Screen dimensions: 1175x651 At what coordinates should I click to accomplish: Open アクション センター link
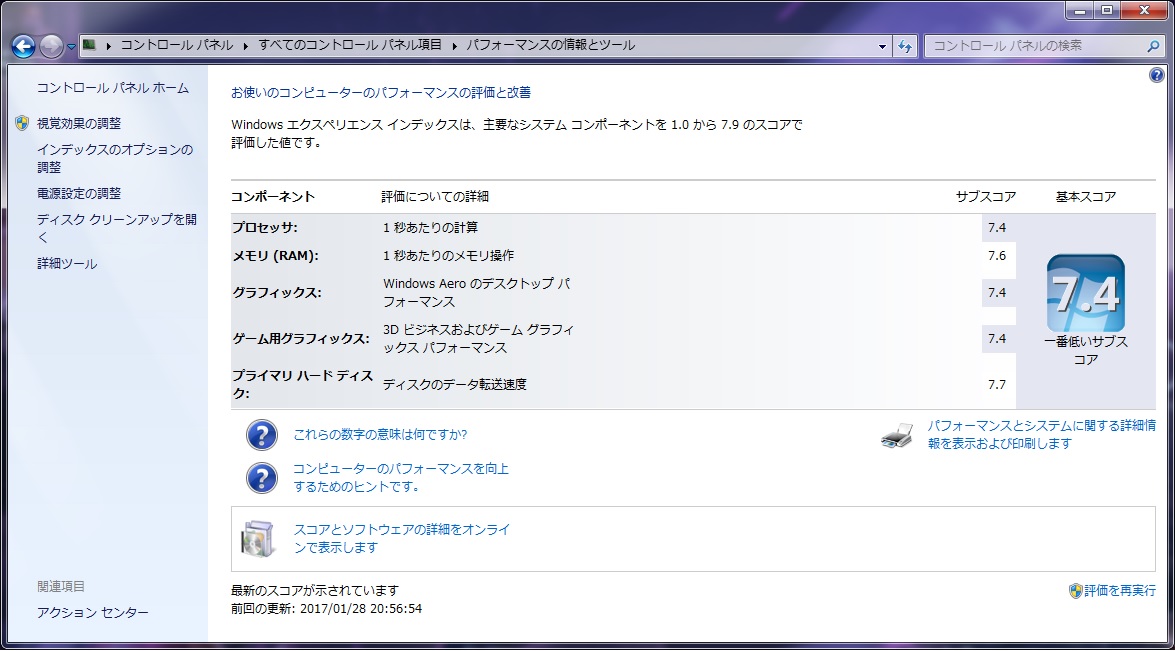coord(93,613)
